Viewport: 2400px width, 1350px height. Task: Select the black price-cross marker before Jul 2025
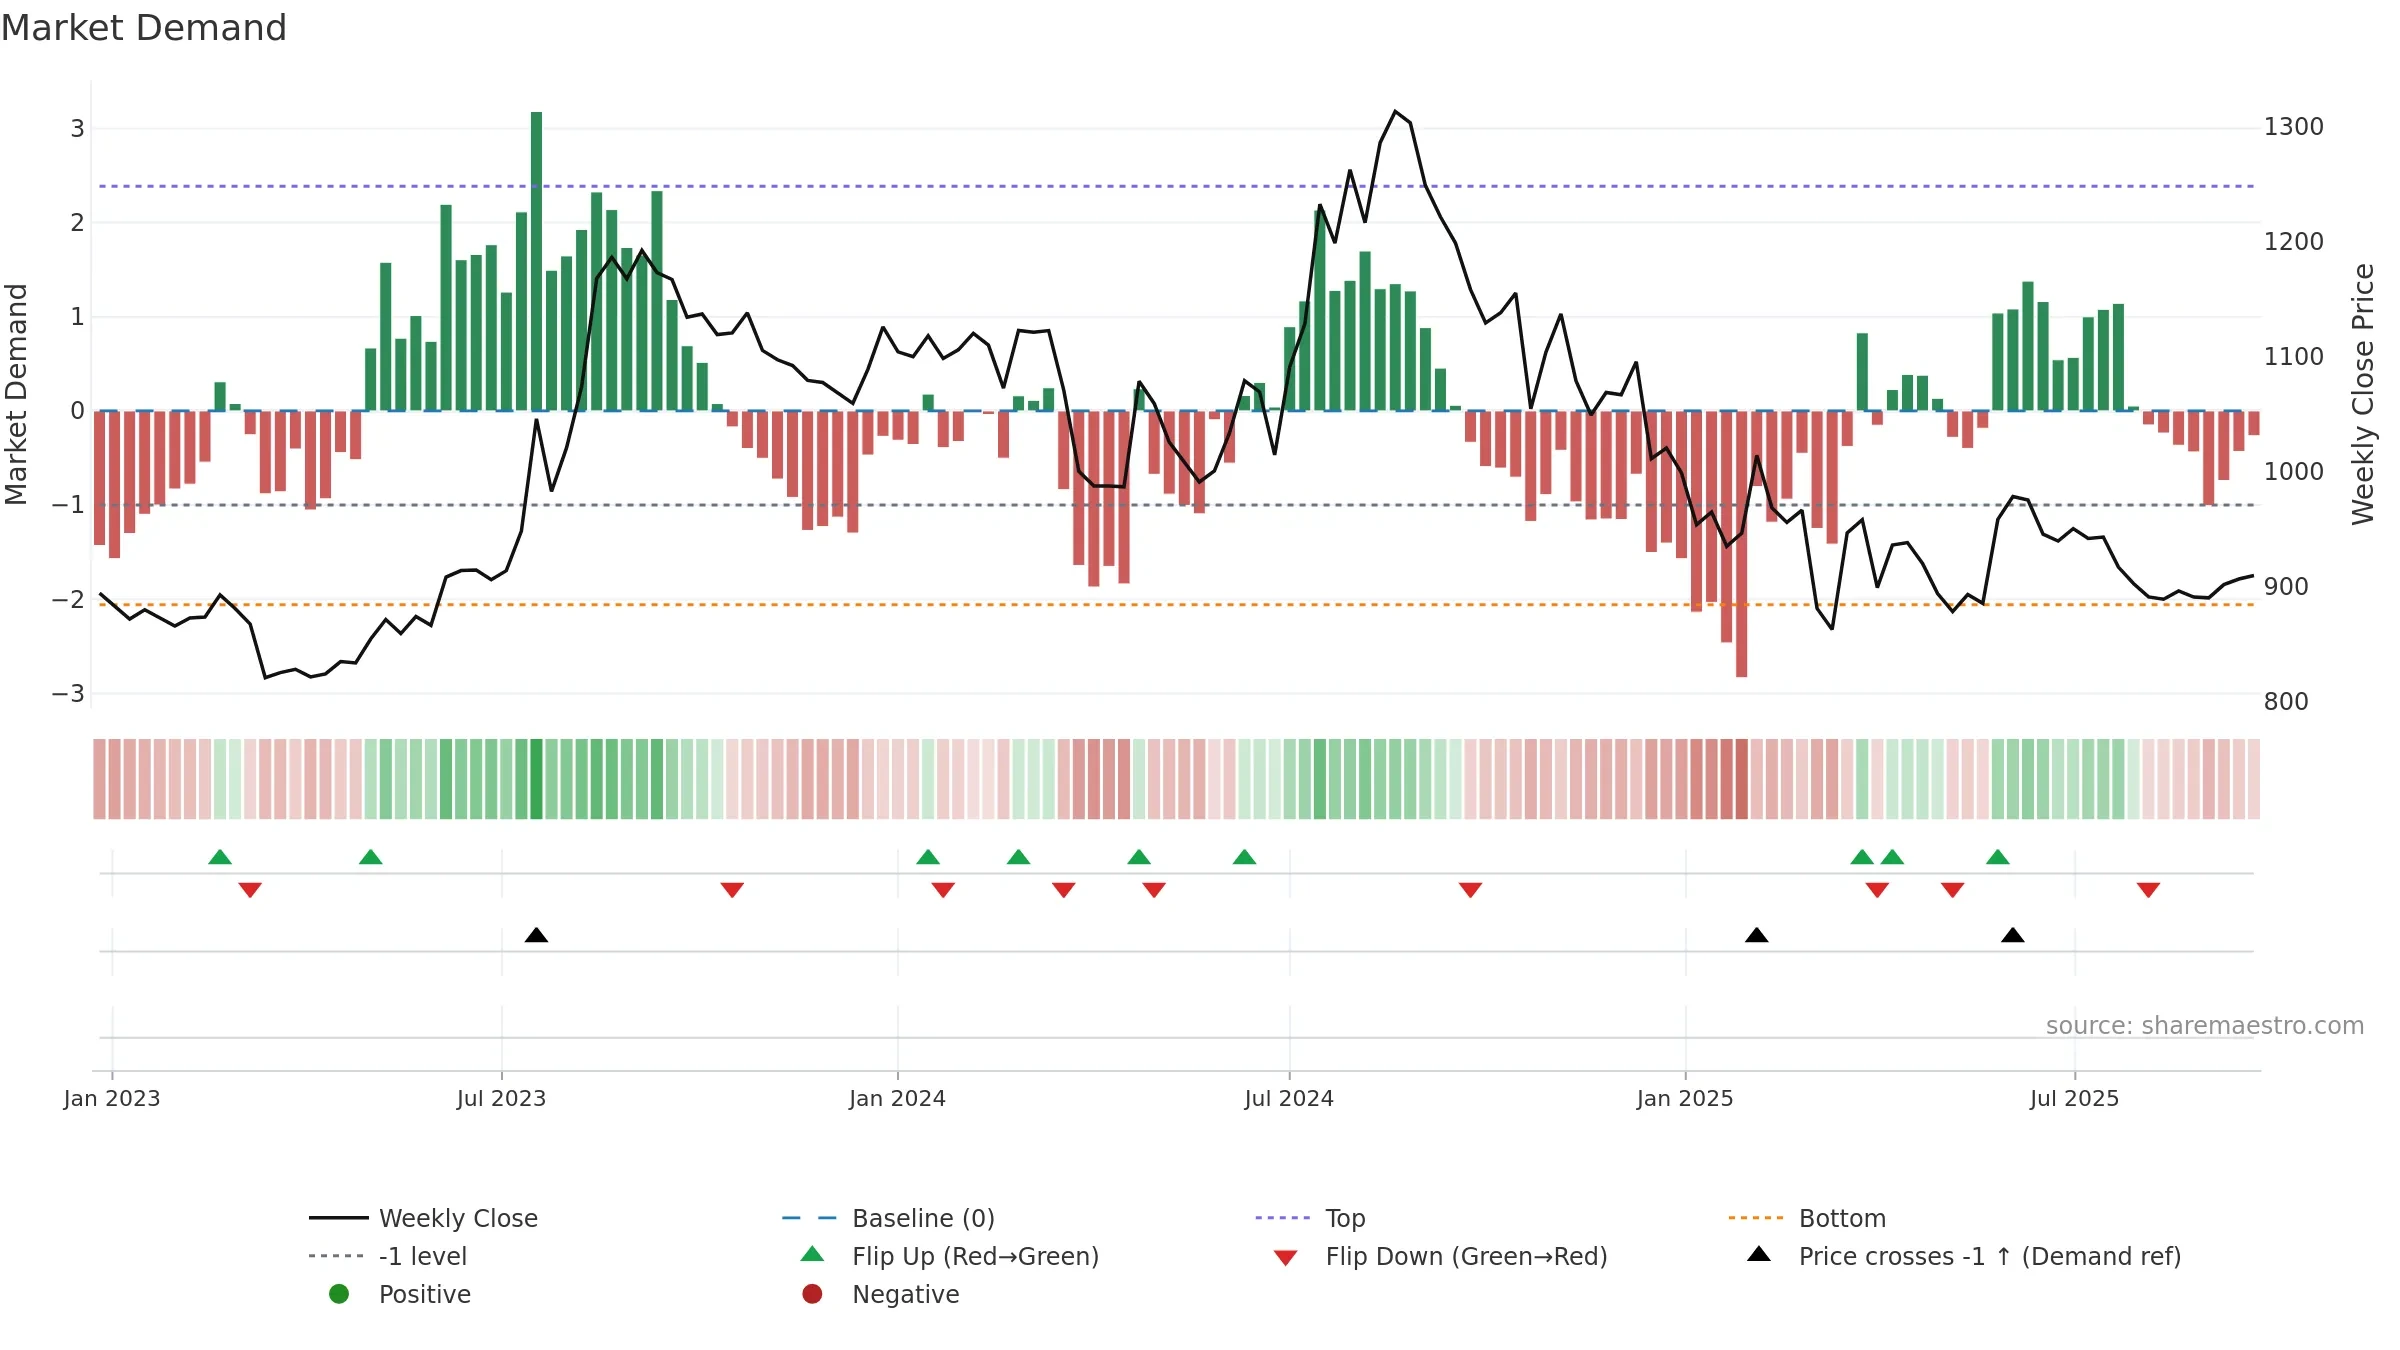pyautogui.click(x=2013, y=935)
